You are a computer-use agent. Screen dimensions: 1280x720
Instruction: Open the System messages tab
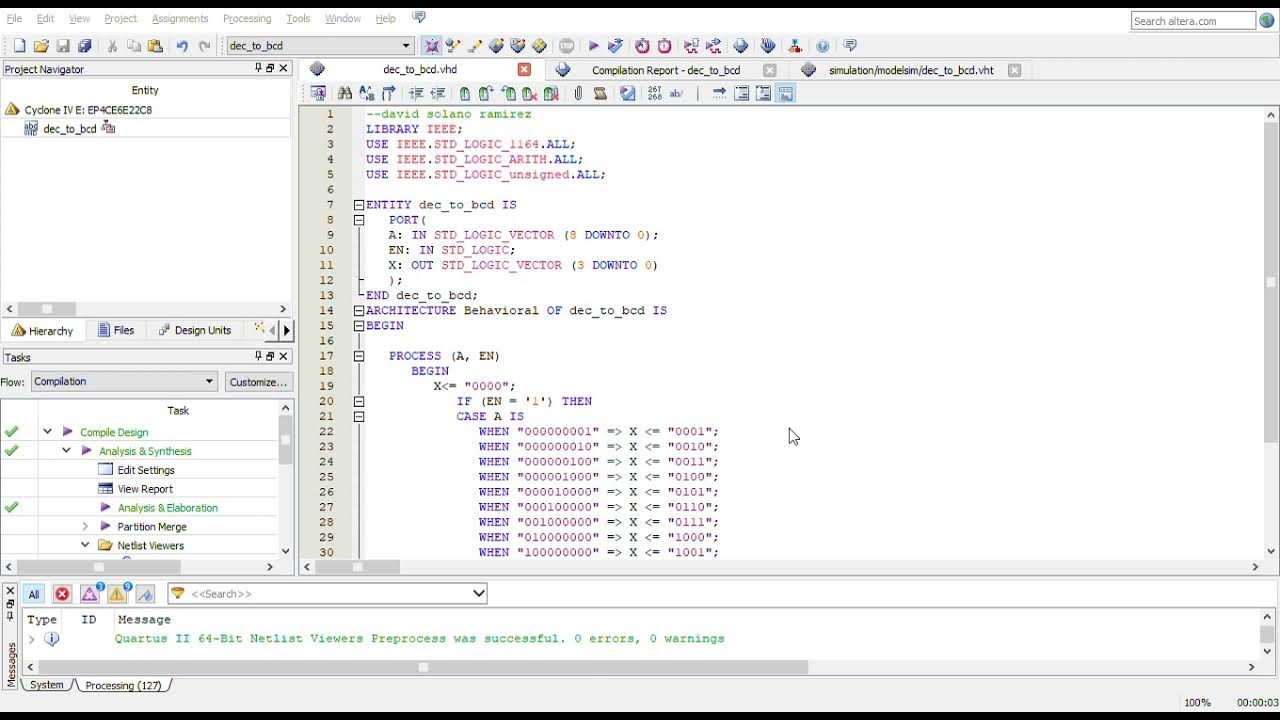pos(46,685)
